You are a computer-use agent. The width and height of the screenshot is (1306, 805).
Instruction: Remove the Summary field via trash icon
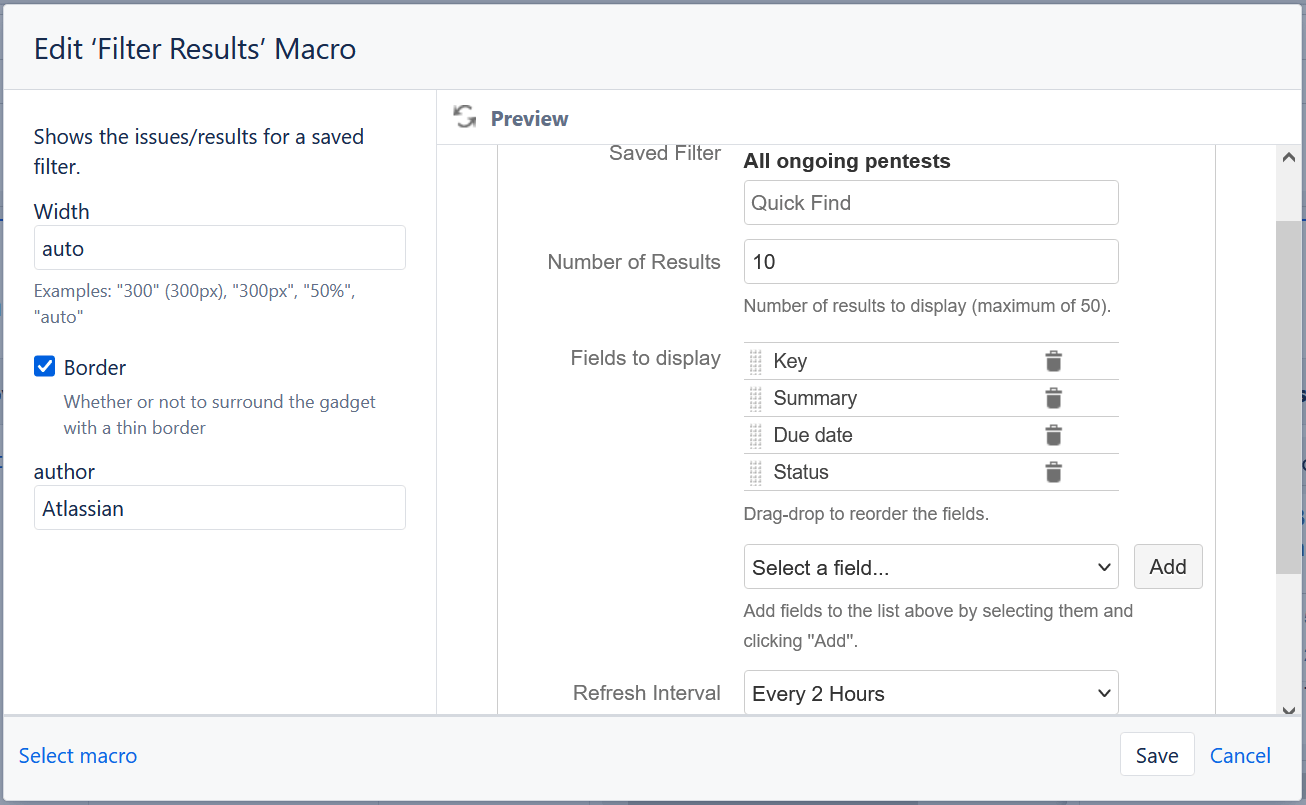(1053, 398)
